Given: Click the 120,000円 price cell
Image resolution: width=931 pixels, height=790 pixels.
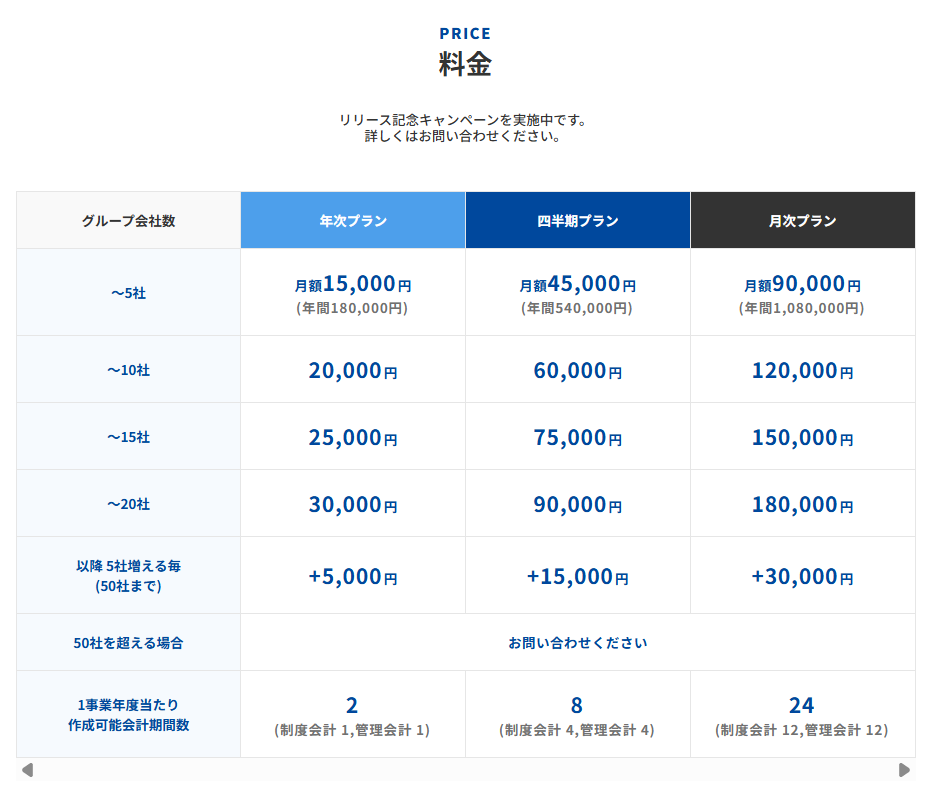Looking at the screenshot, I should 802,371.
